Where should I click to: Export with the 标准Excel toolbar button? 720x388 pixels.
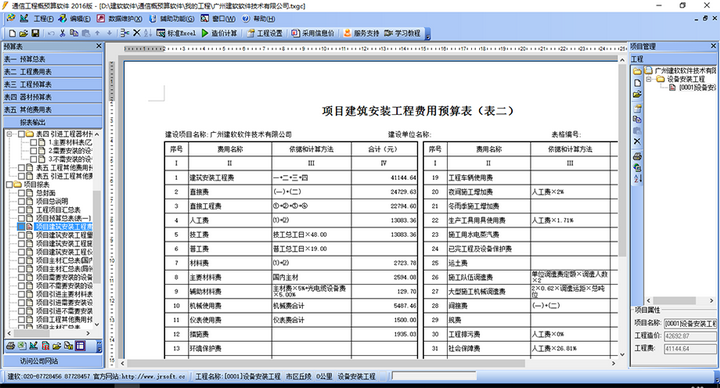click(x=176, y=33)
